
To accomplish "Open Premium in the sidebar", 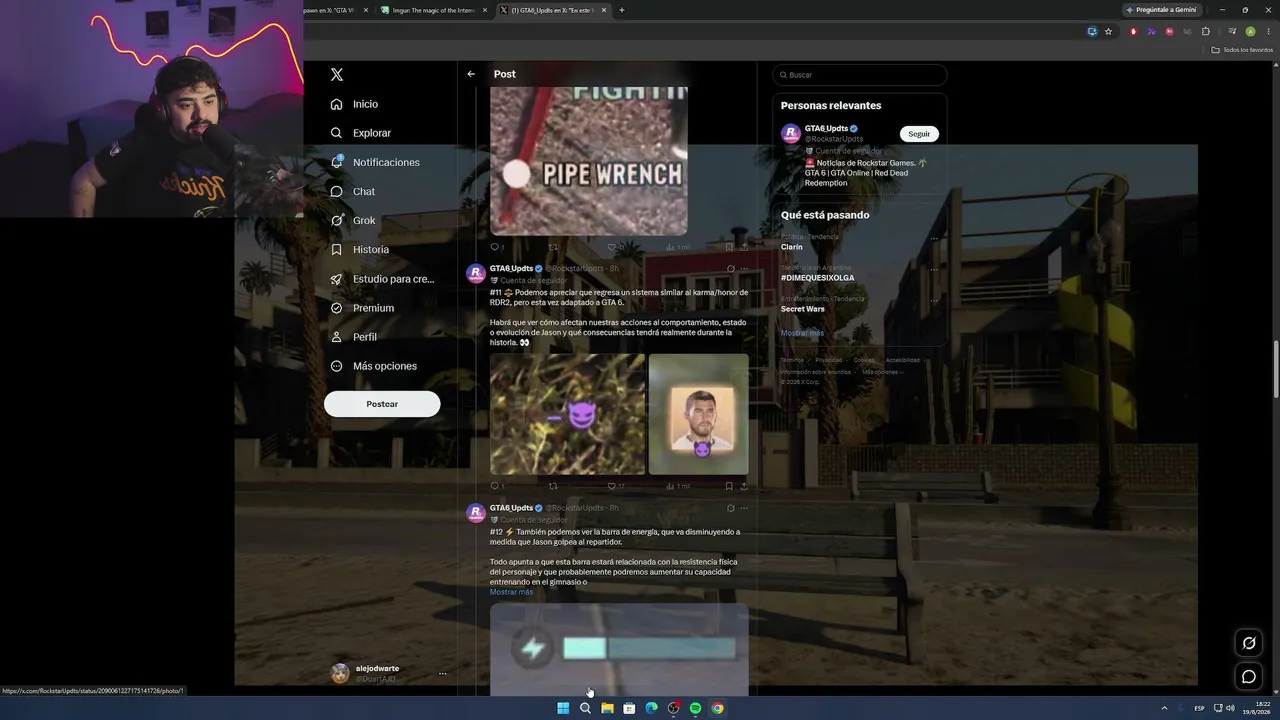I will (362, 308).
